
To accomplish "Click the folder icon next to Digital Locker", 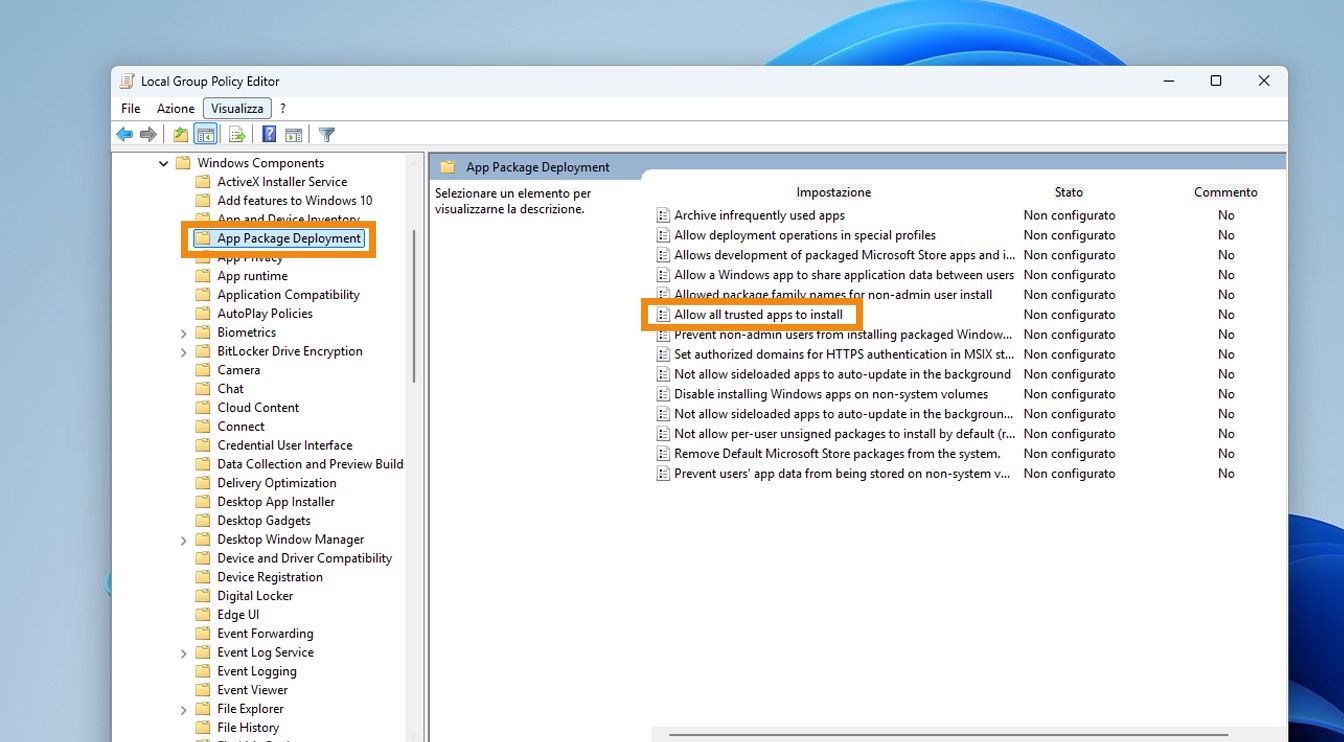I will pos(203,596).
